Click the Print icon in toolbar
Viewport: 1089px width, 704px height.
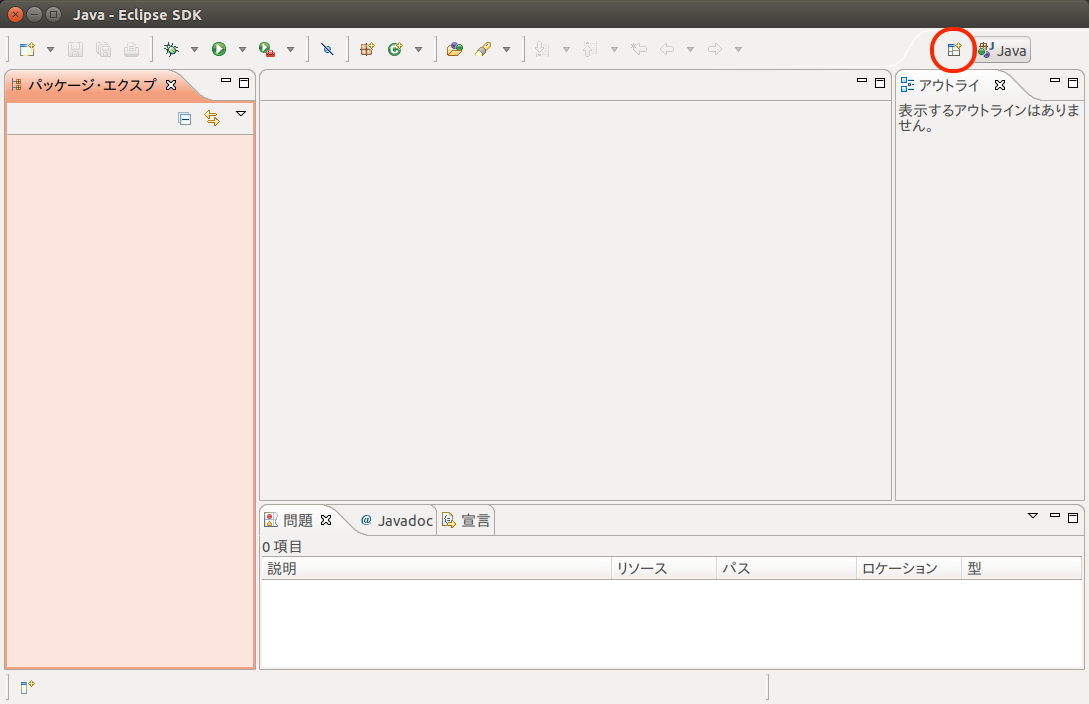point(131,49)
